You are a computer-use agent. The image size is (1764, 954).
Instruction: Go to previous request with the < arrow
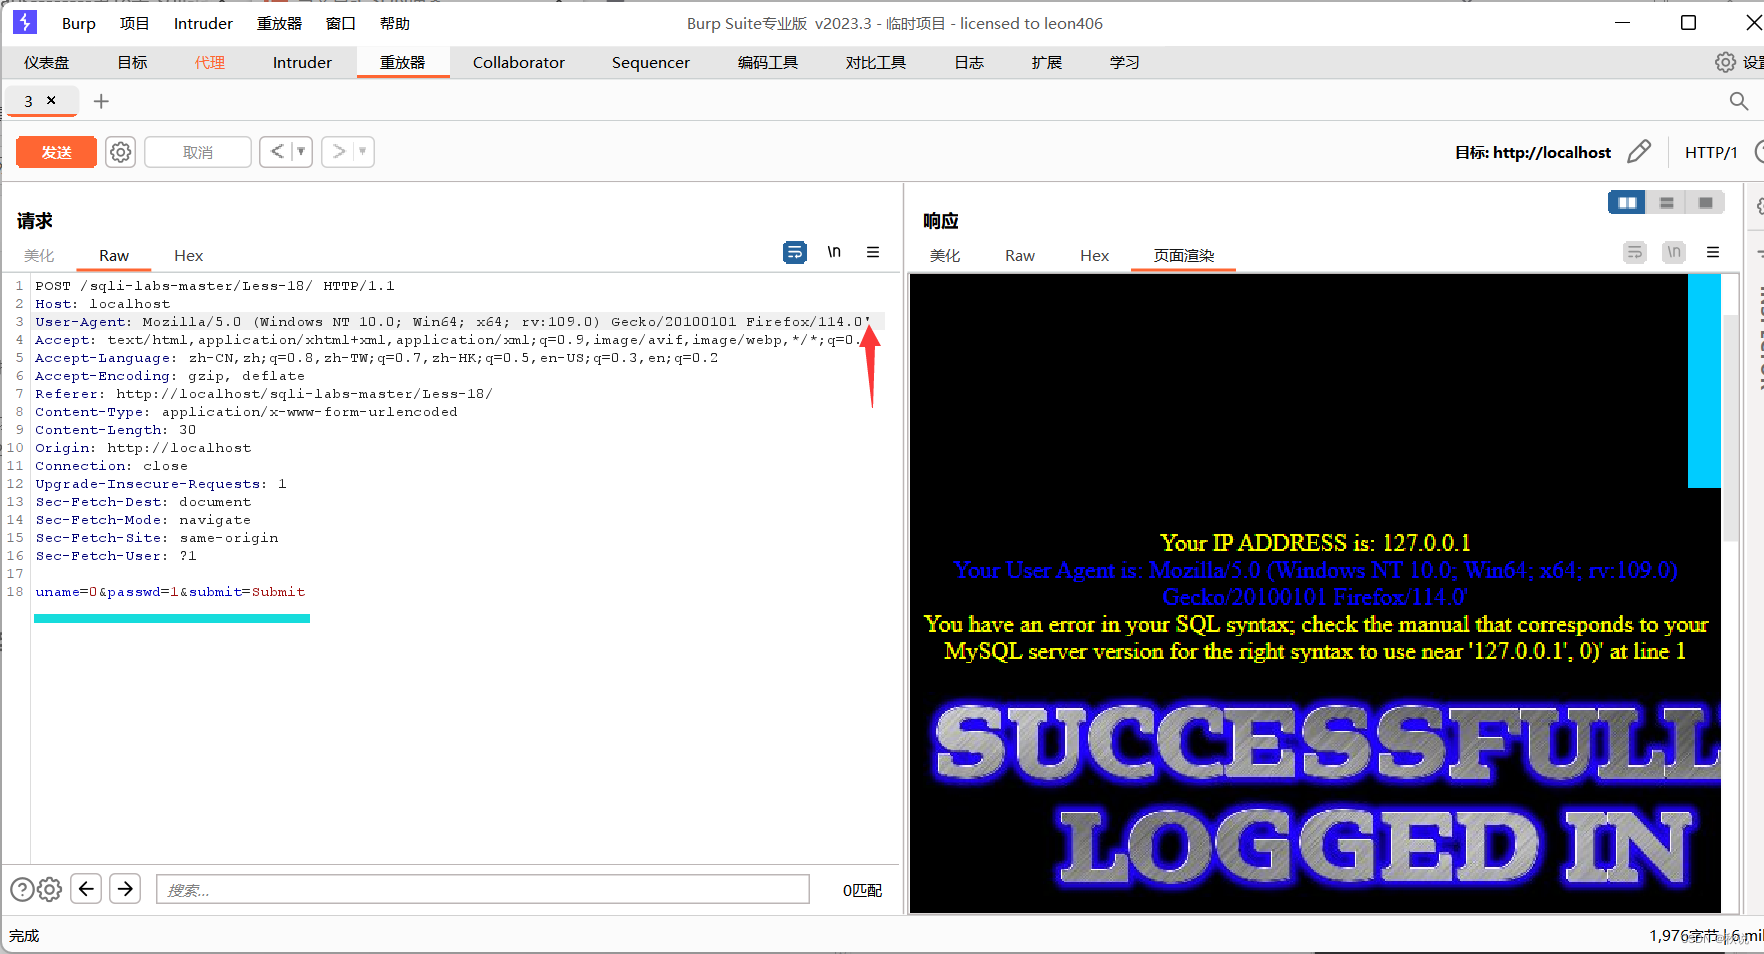[x=277, y=152]
